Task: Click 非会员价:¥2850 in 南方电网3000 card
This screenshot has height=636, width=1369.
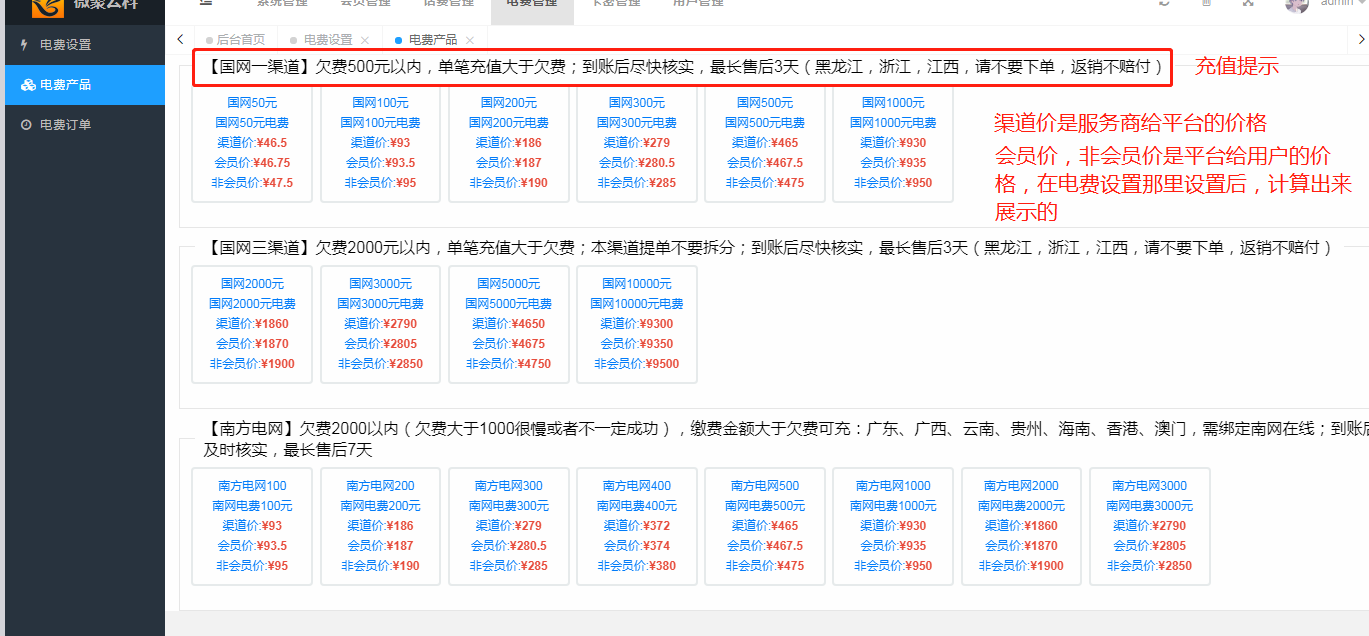Action: 1149,566
